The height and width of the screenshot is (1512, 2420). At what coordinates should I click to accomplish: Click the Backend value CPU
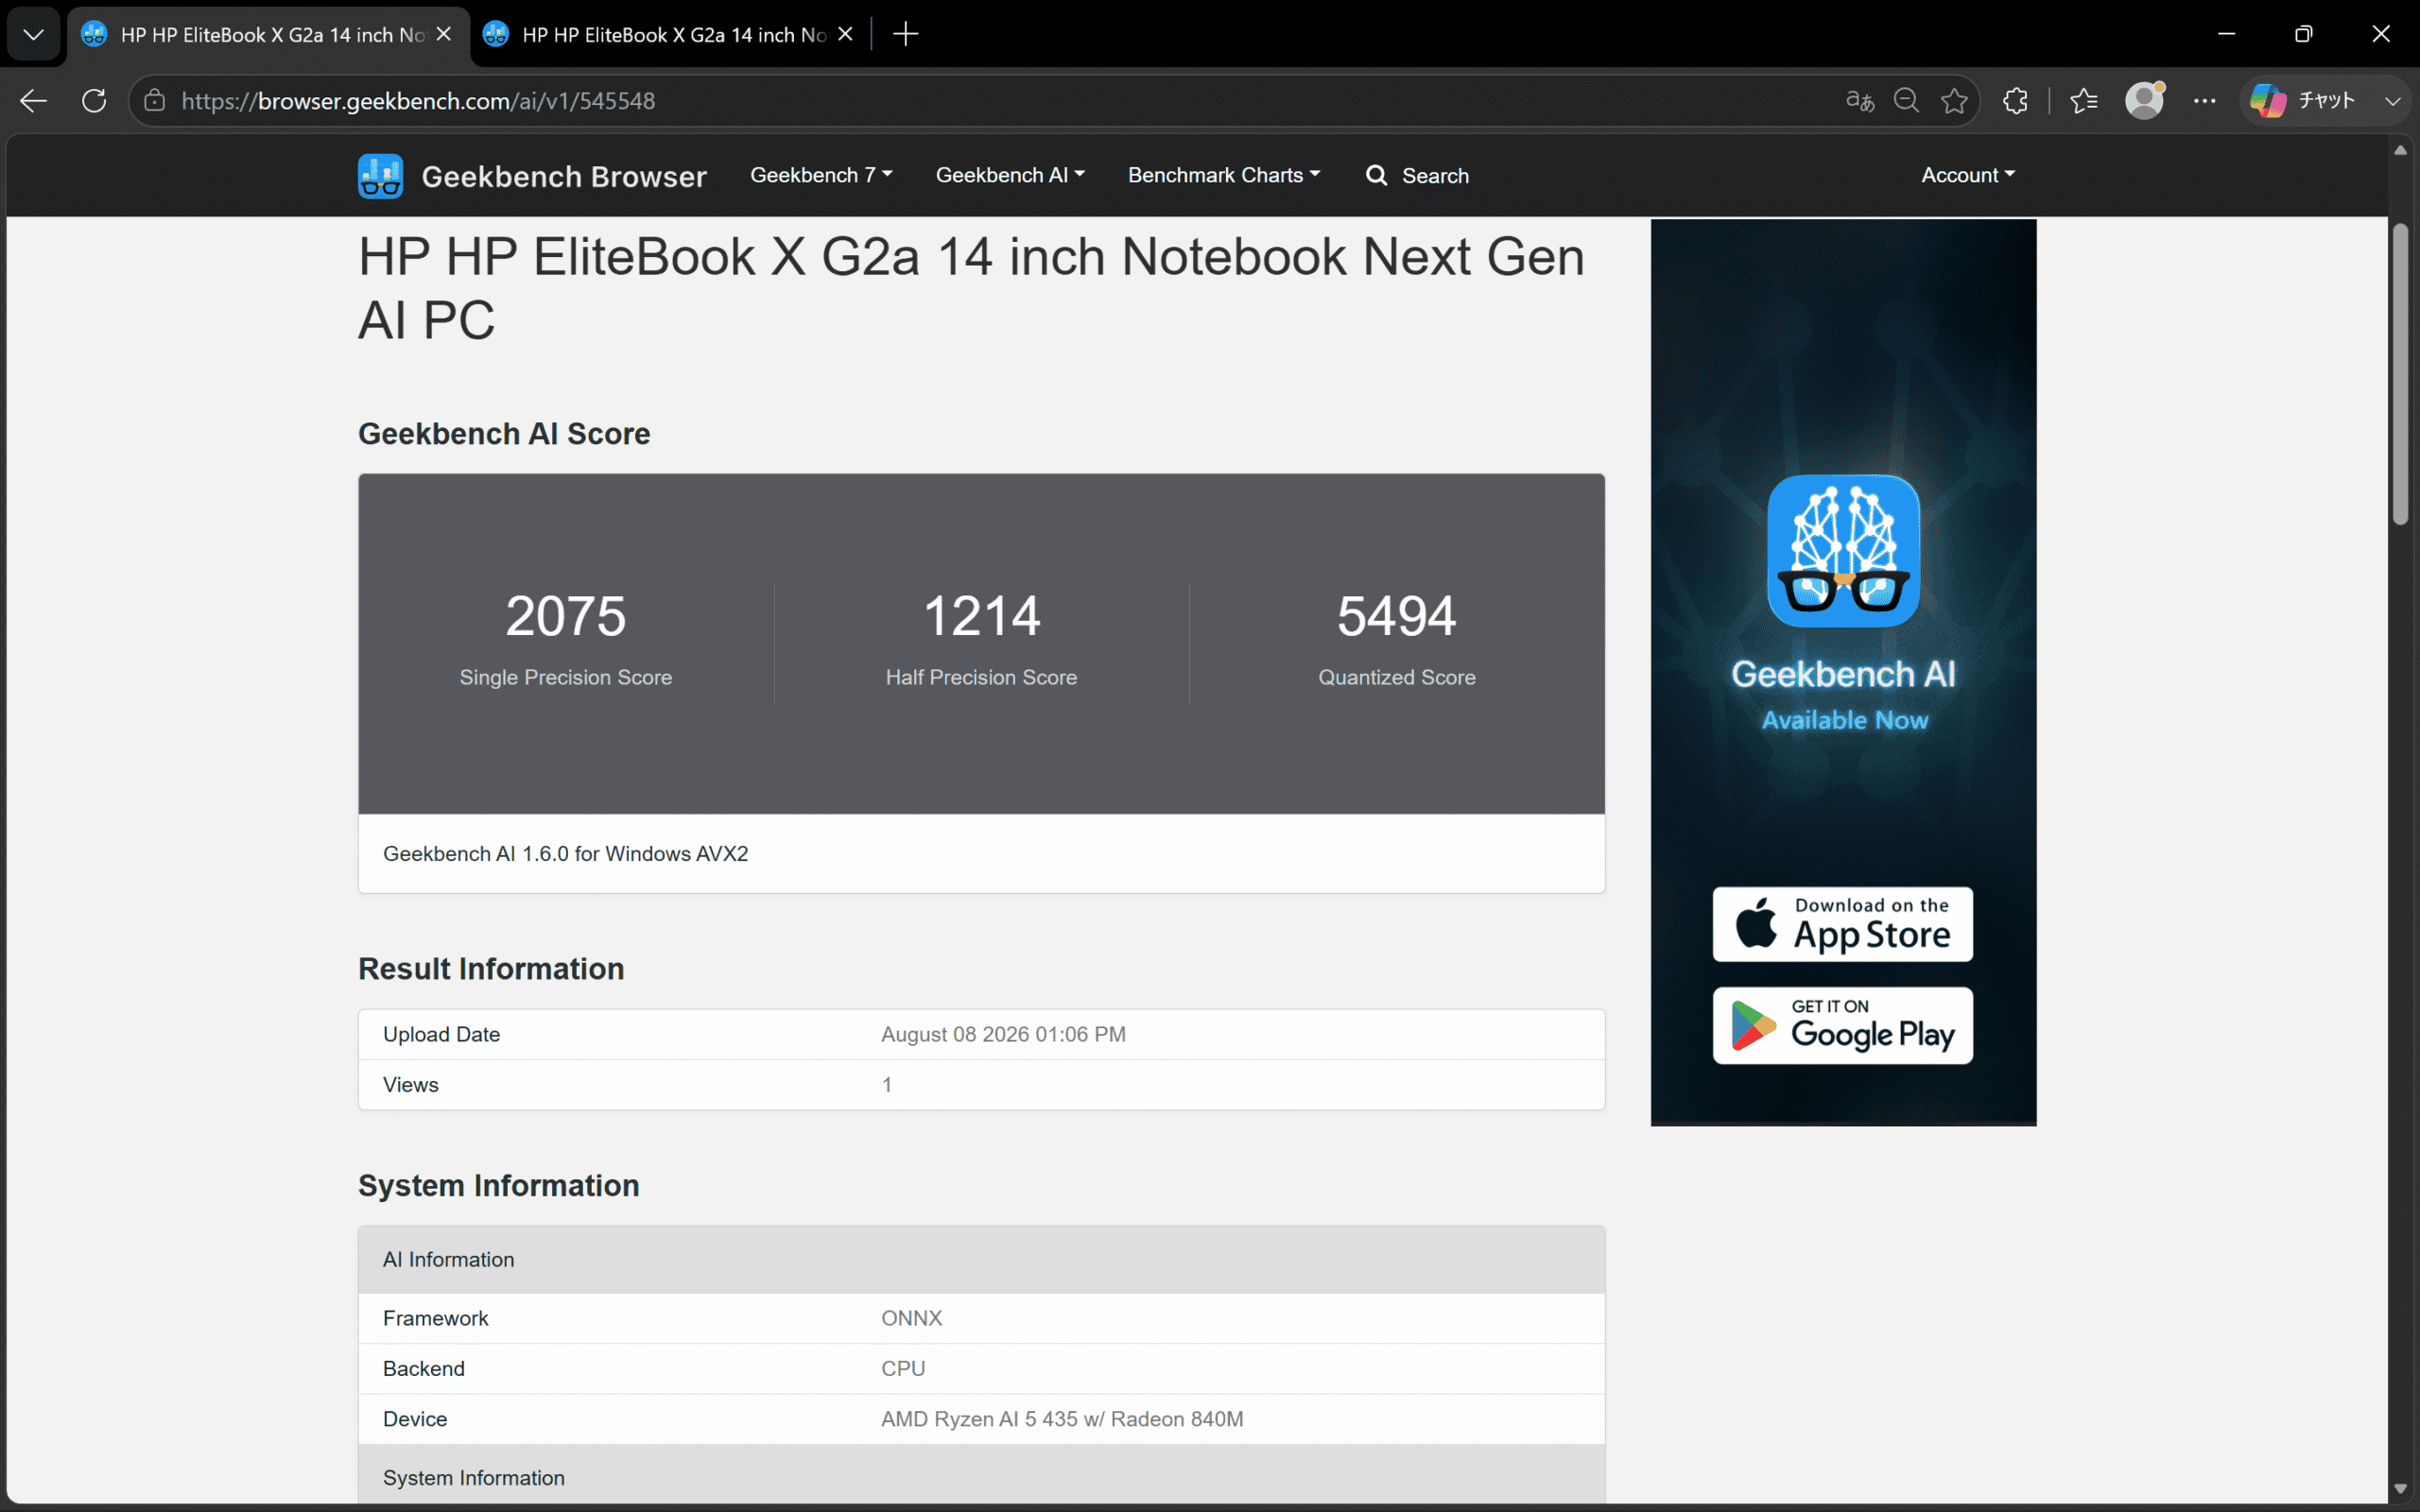pos(903,1368)
